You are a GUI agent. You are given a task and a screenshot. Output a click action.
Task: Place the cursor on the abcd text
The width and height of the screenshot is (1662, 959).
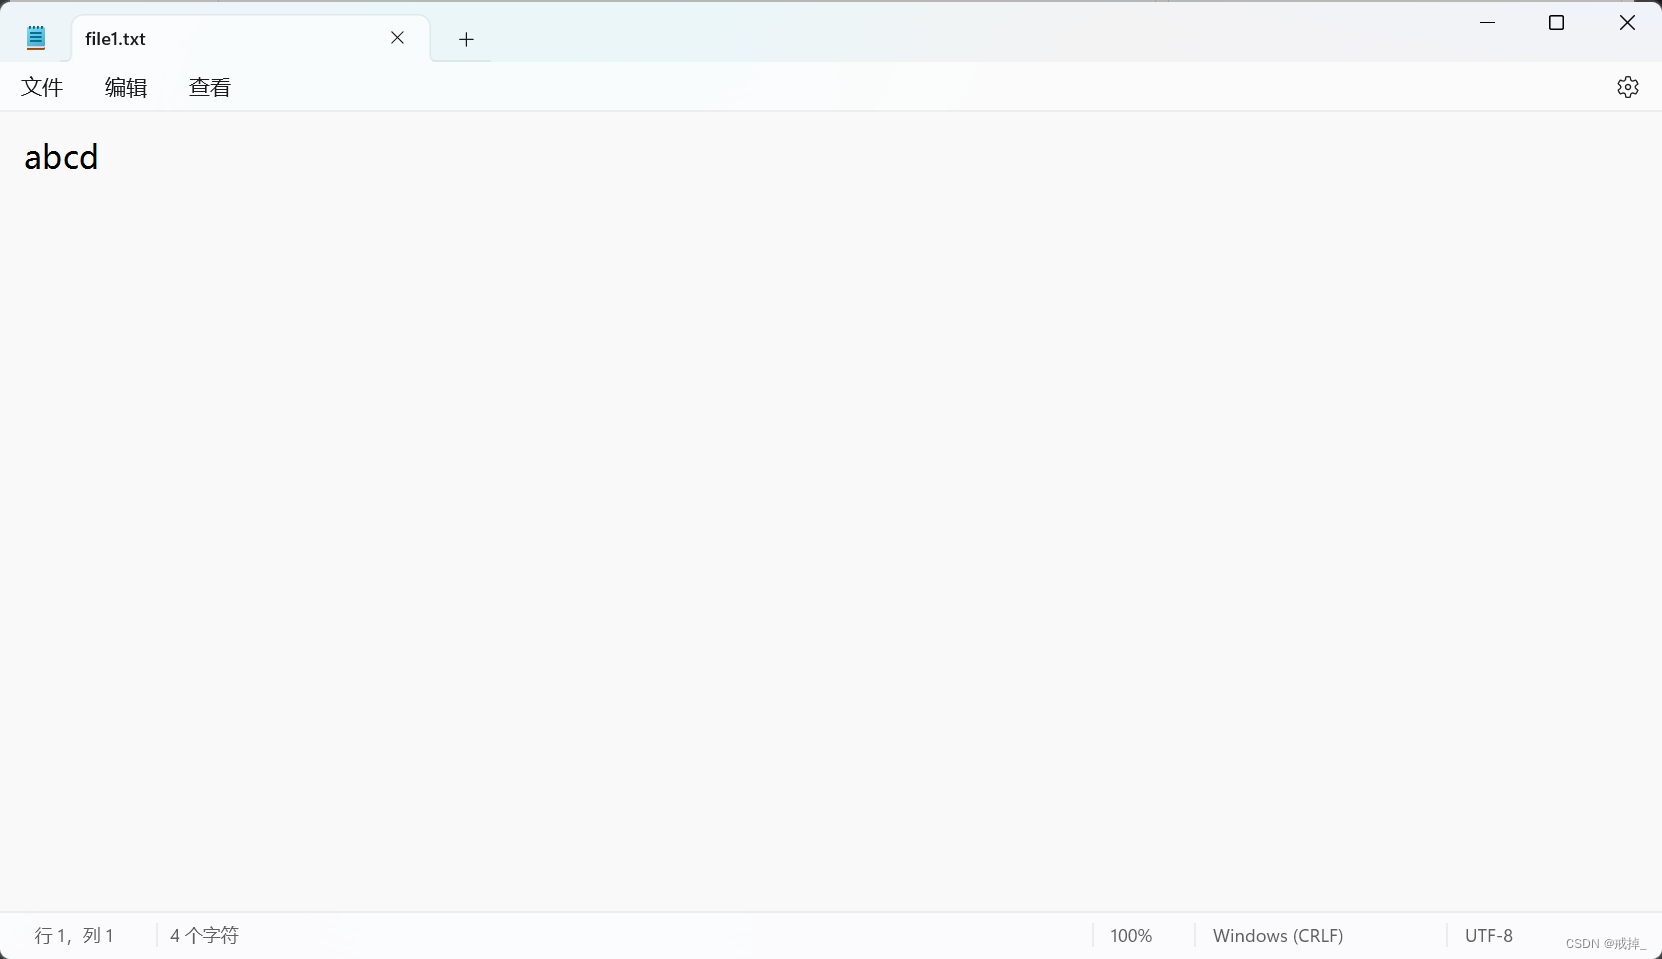(x=60, y=157)
